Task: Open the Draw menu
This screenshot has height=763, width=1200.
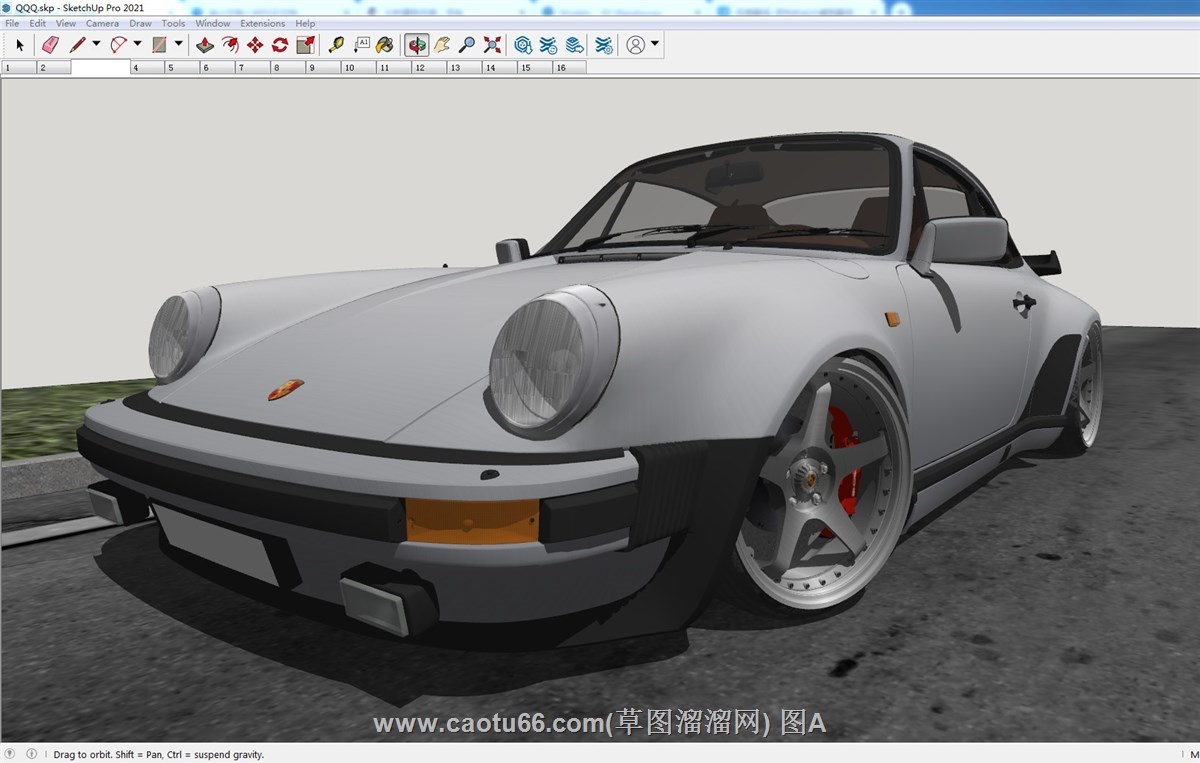Action: point(140,23)
